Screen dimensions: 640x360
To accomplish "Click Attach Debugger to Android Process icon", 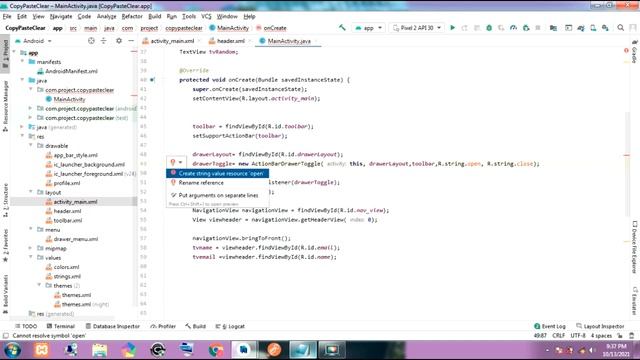I will pyautogui.click(x=526, y=28).
